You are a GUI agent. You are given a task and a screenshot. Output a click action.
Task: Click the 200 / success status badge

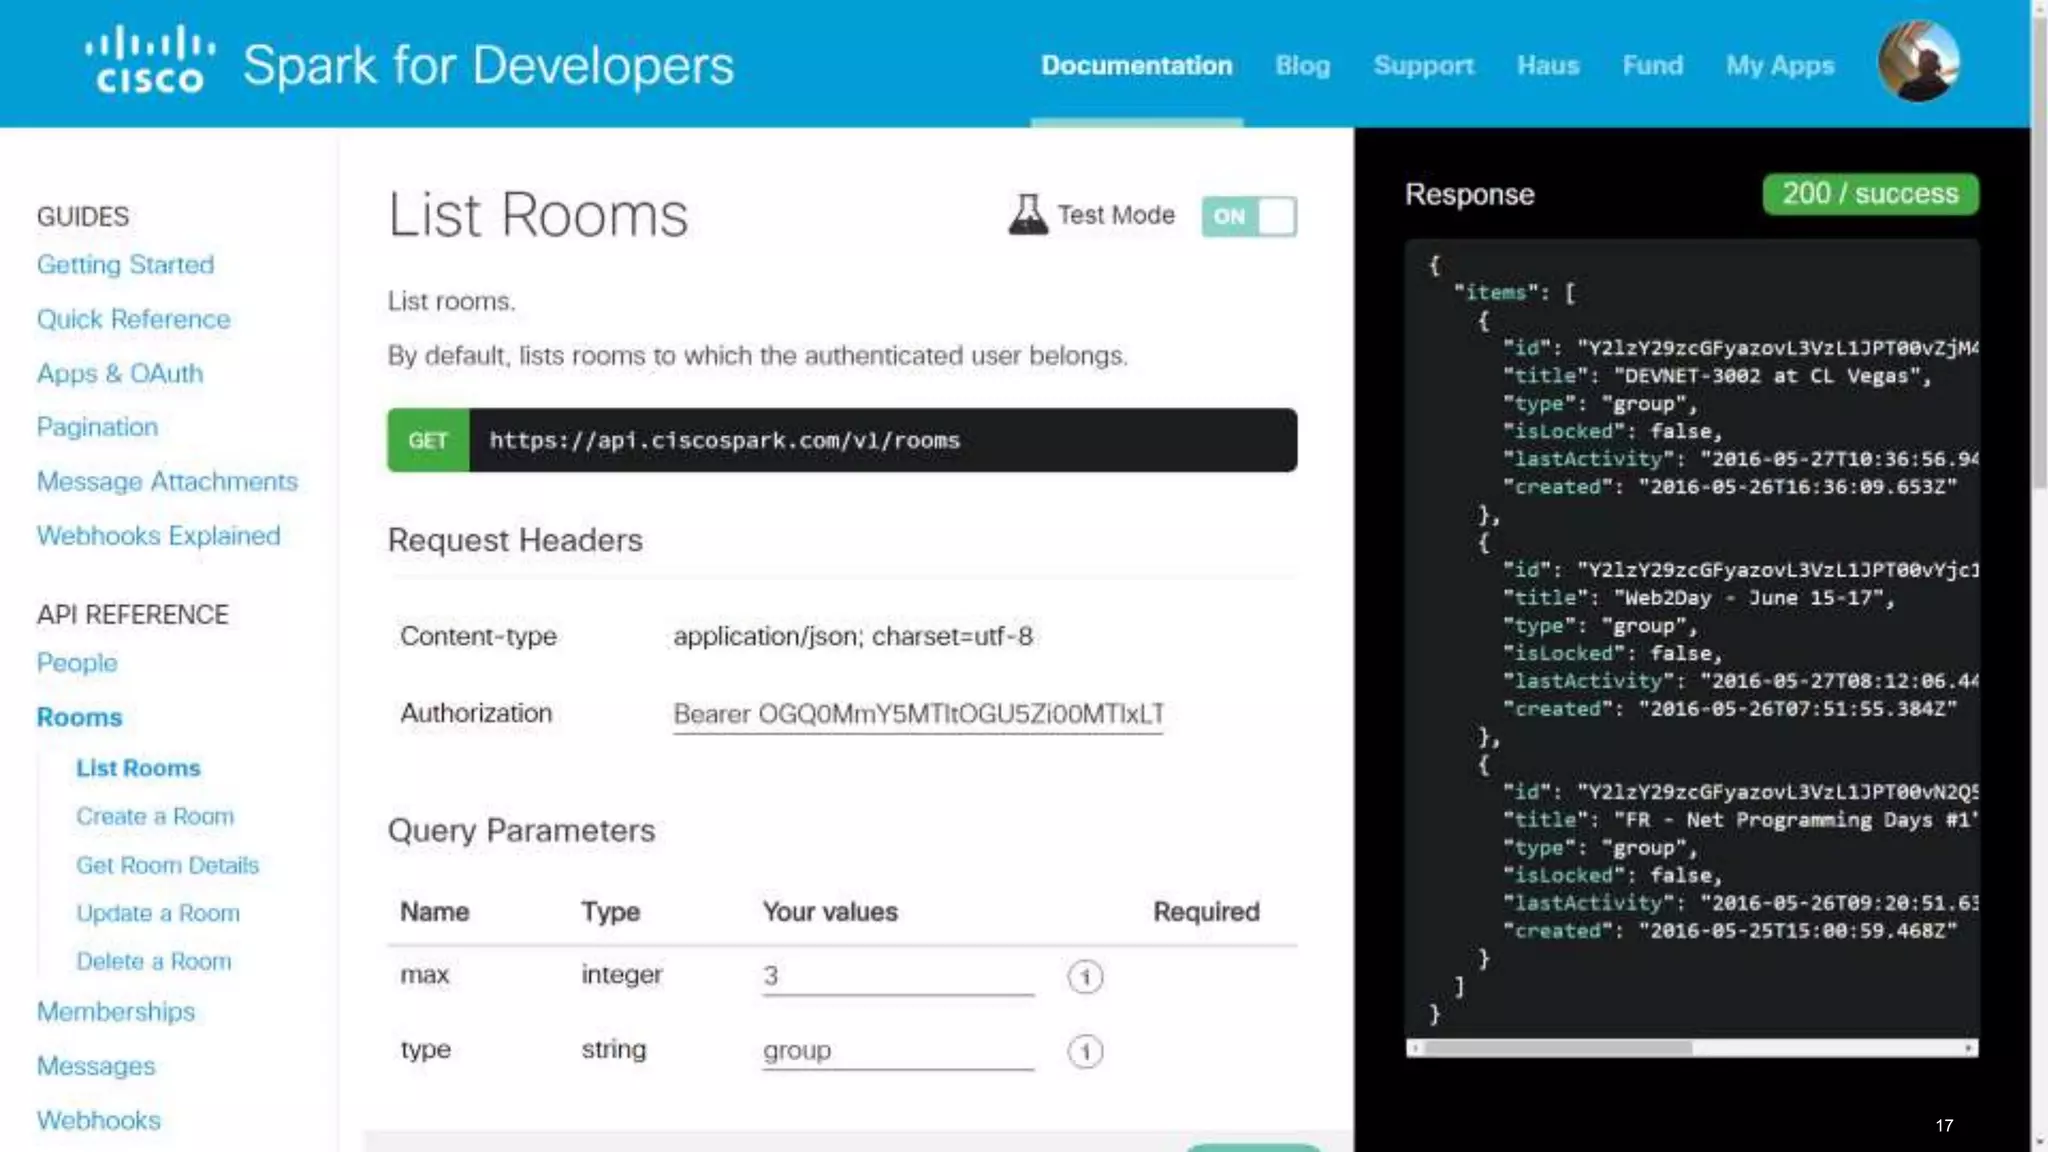(1869, 194)
